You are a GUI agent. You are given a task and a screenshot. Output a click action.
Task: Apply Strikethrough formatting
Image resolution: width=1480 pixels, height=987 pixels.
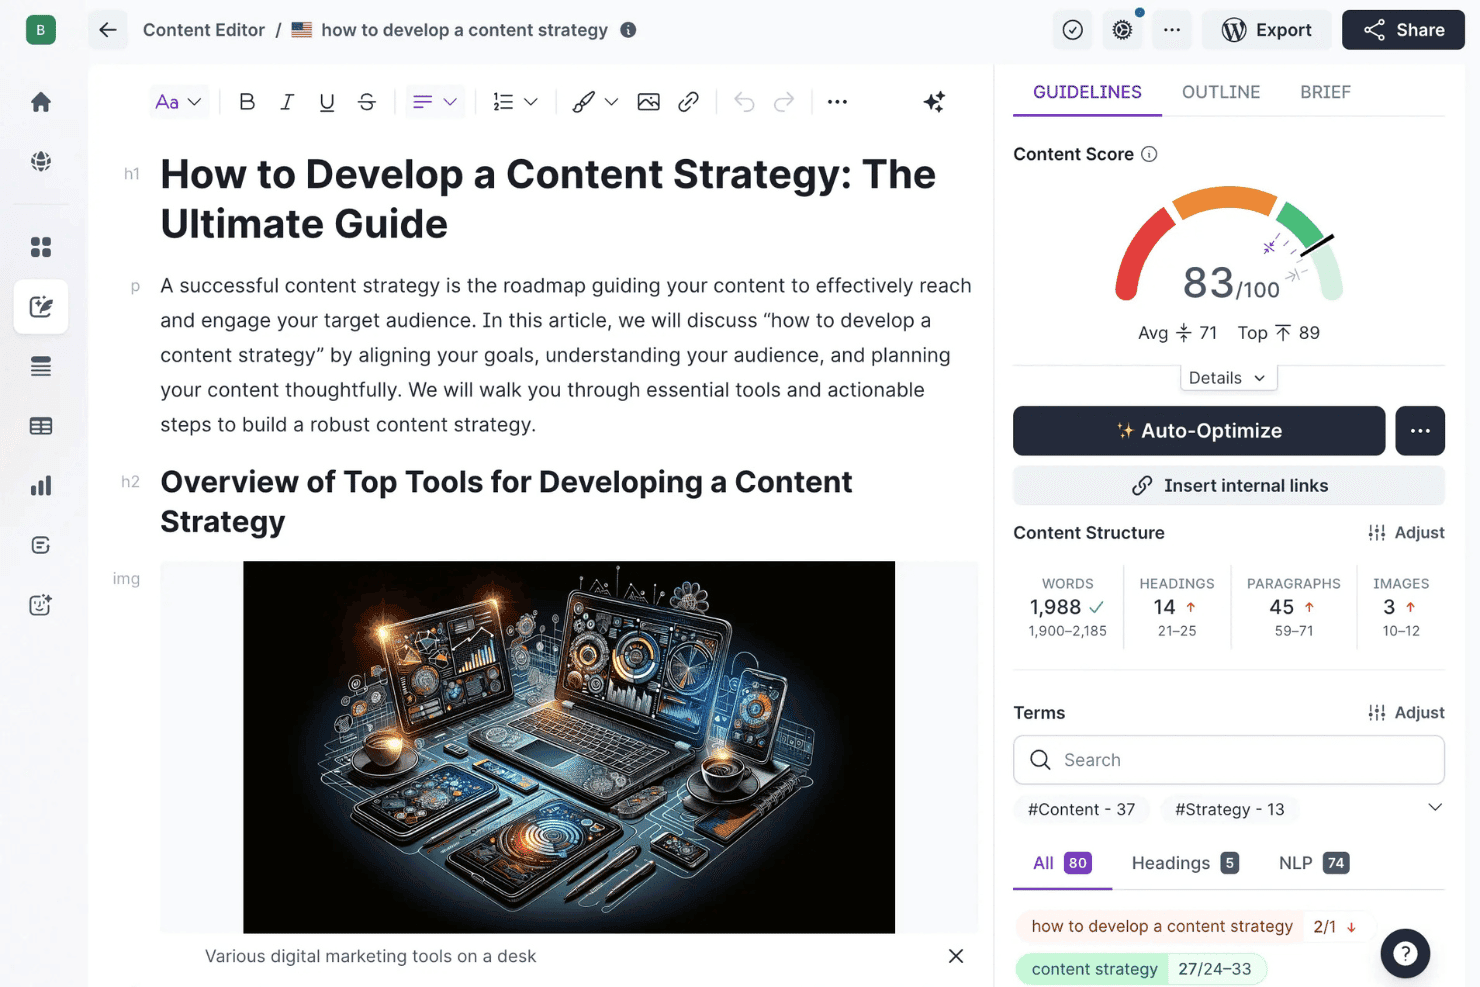point(367,102)
